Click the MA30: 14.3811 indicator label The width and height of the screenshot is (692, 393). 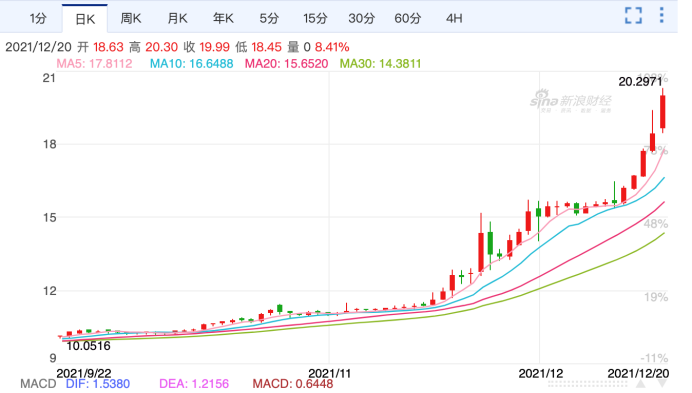[x=380, y=64]
